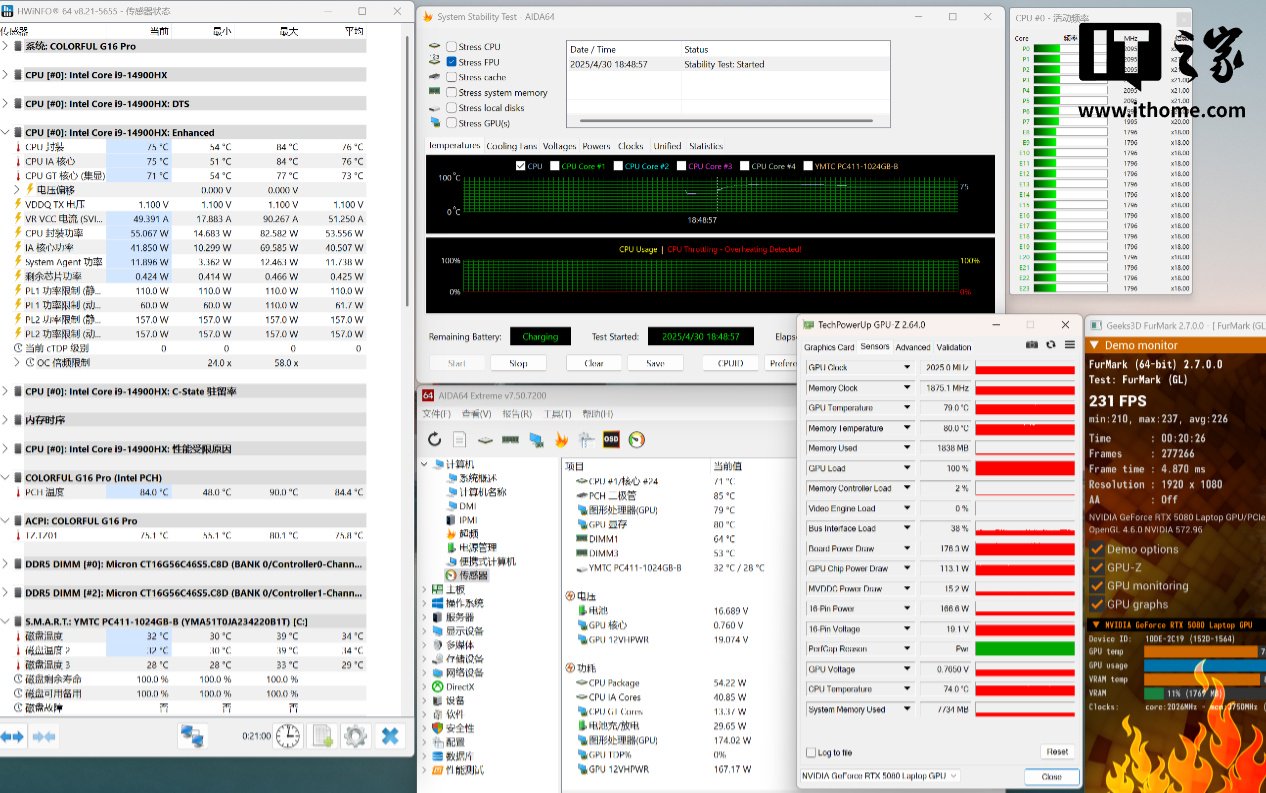1266x793 pixels.
Task: Open HWiNFO sensor settings gear icon
Action: 355,737
